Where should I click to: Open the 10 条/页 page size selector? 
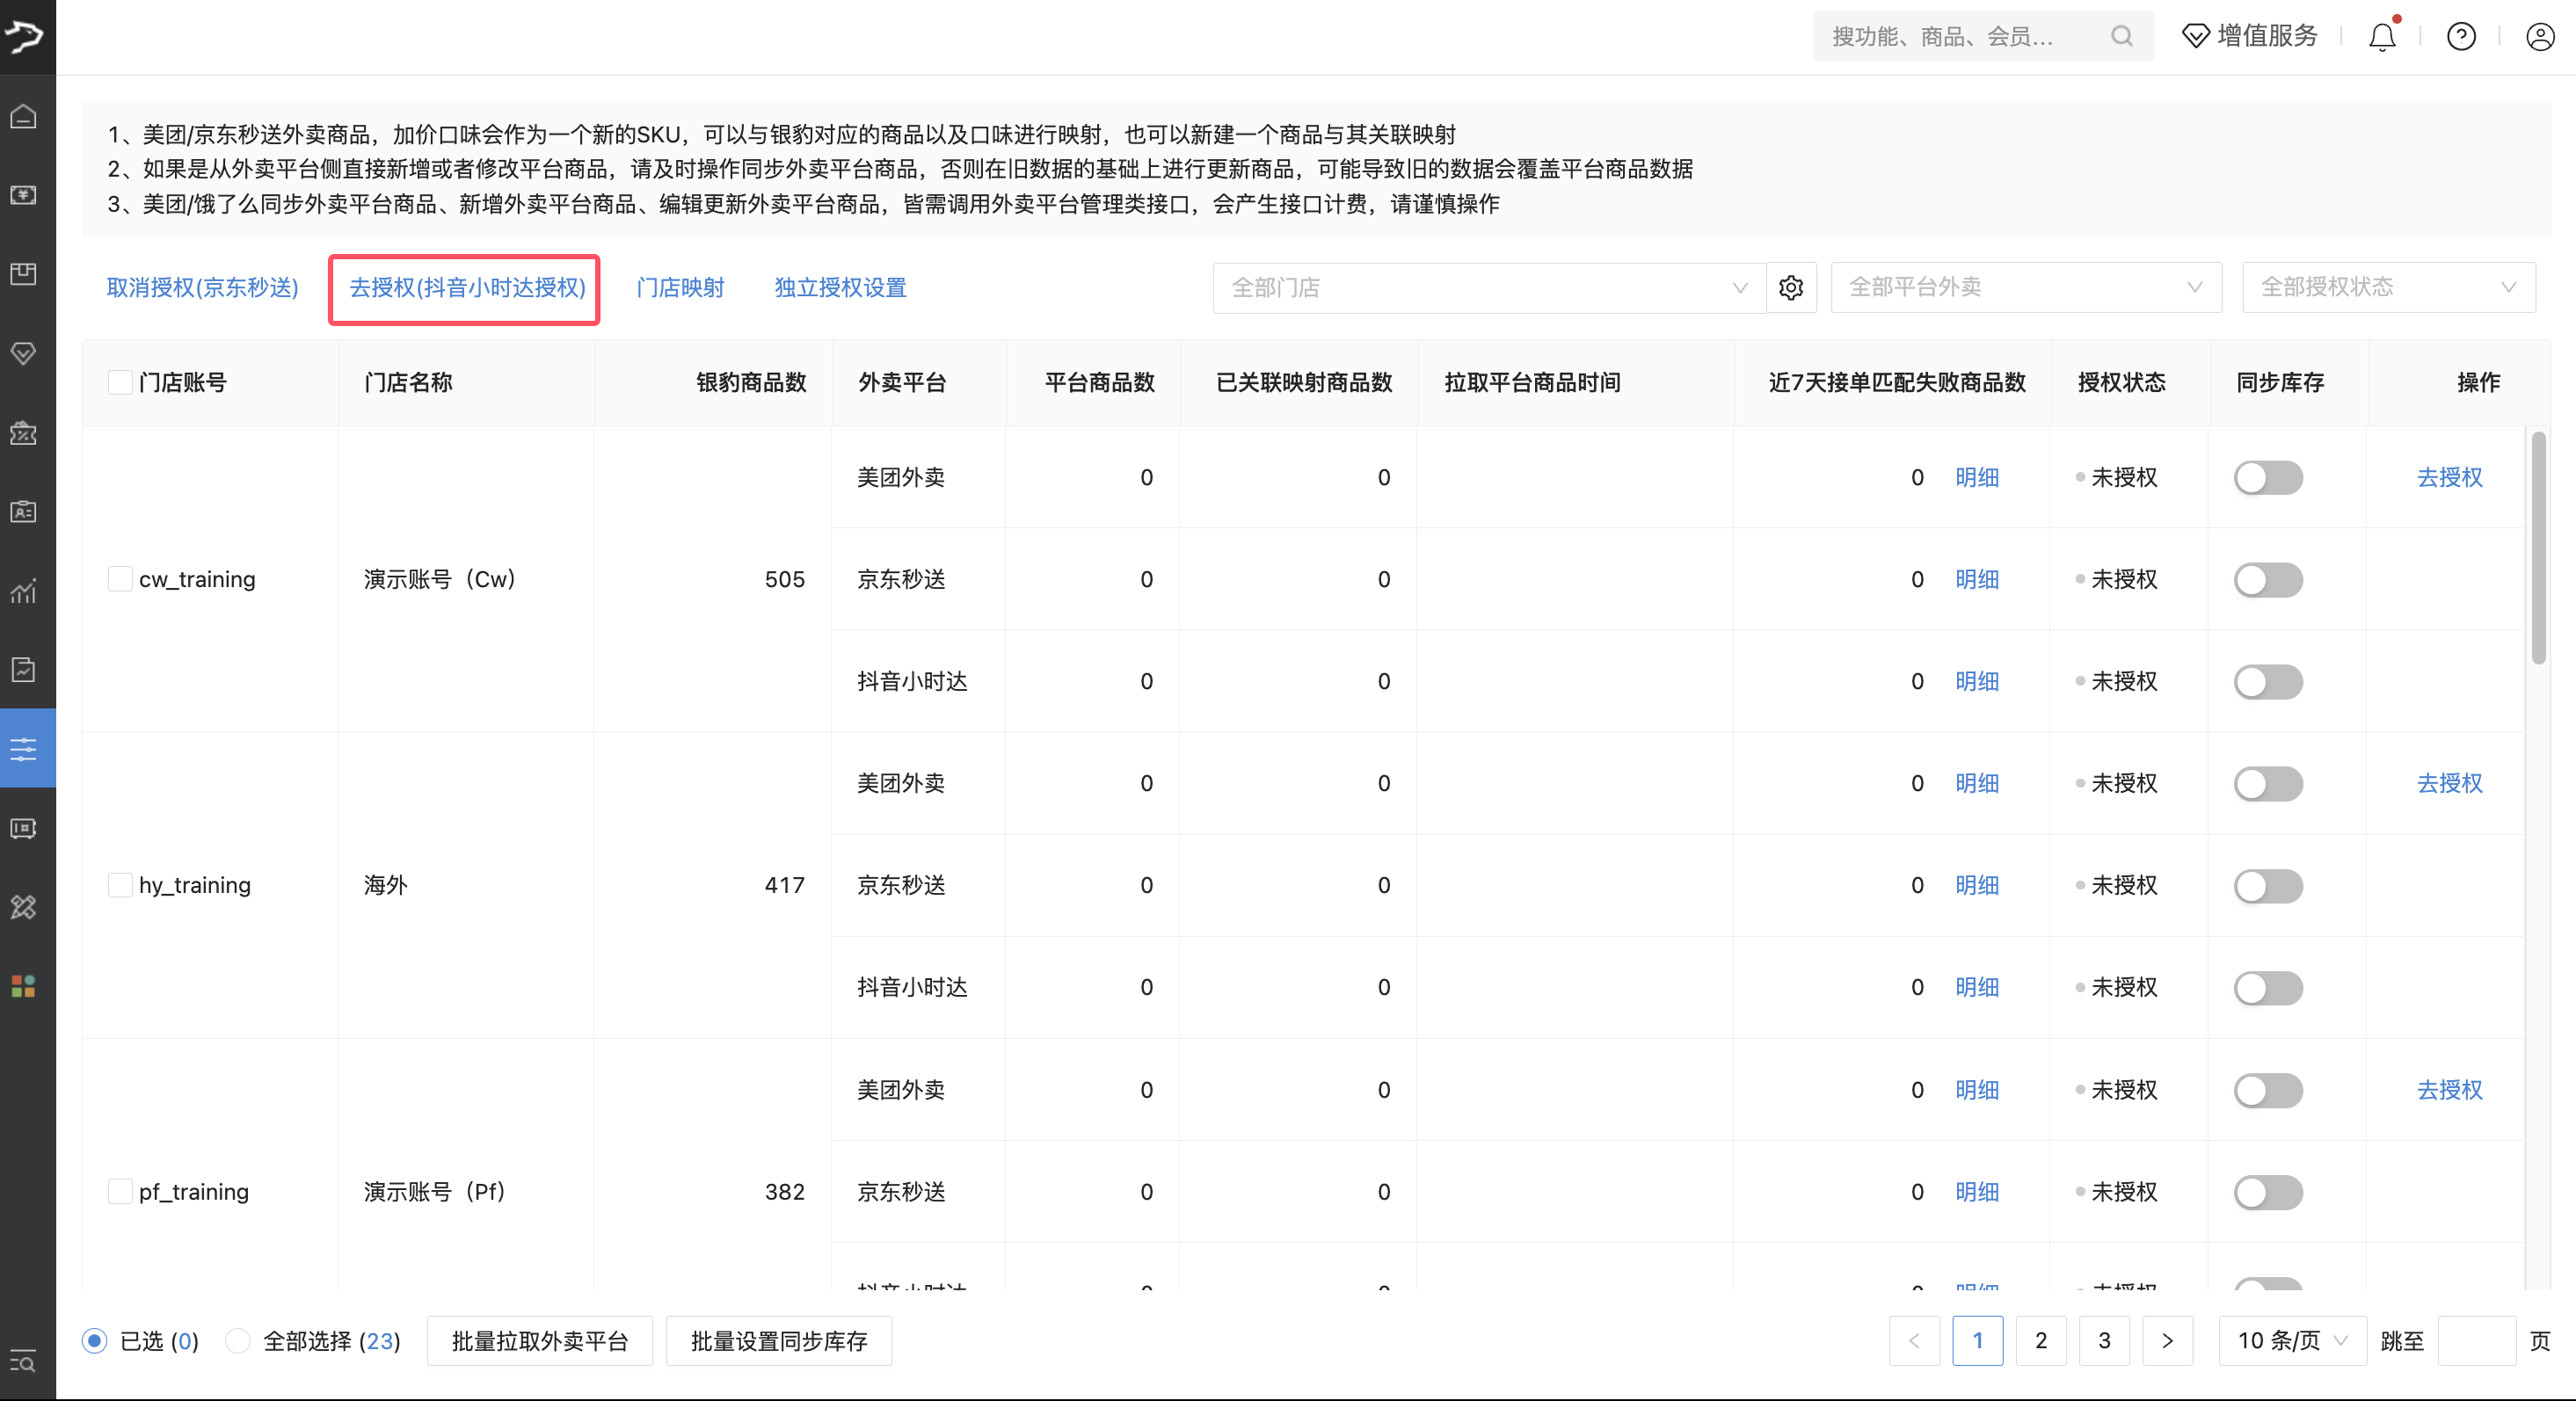2291,1341
